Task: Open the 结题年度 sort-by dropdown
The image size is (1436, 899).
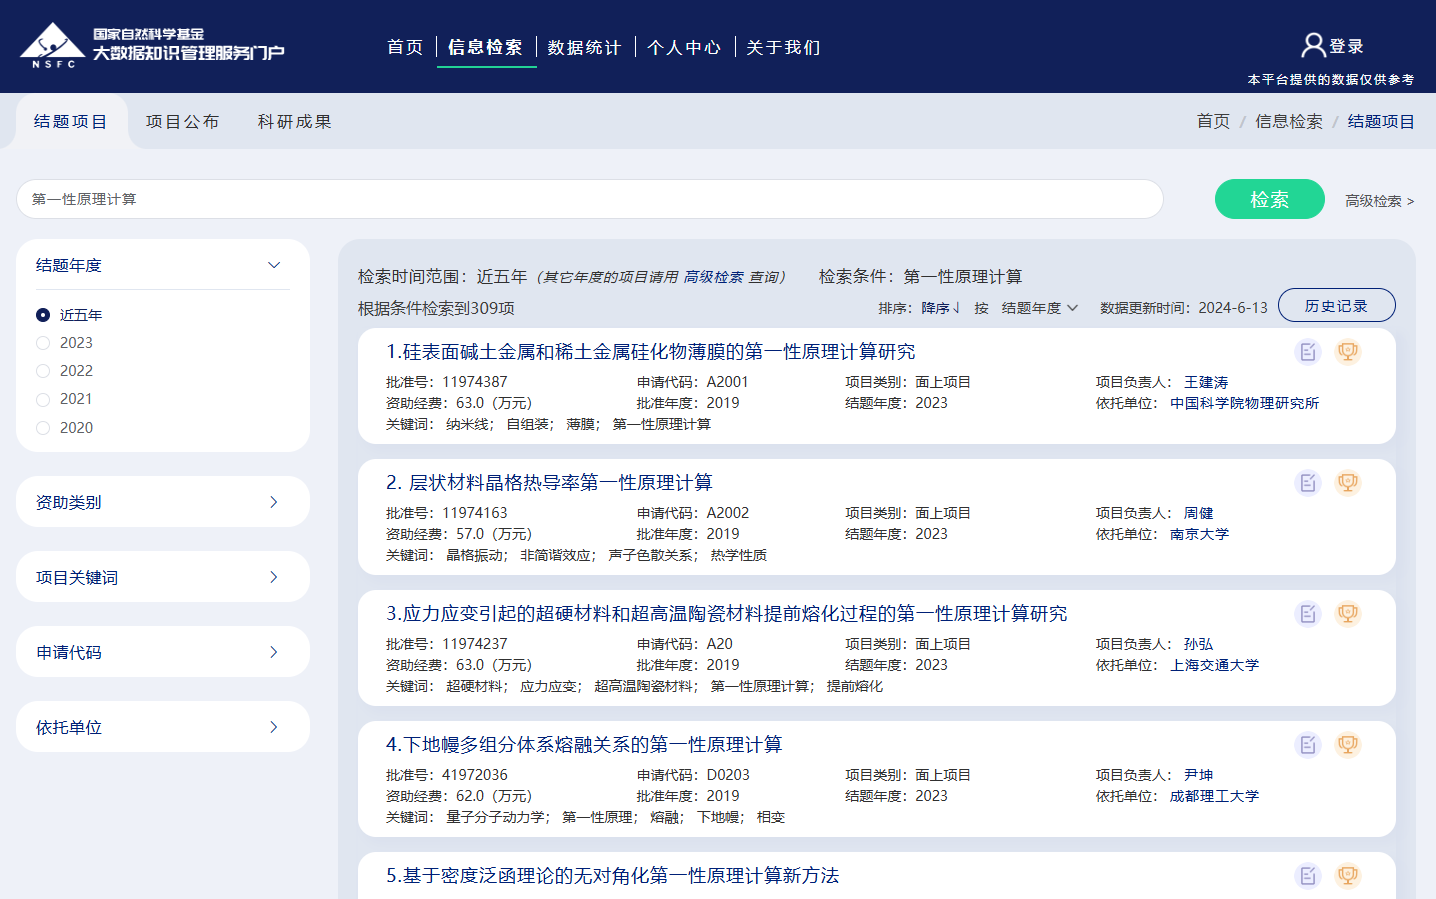Action: (1039, 308)
